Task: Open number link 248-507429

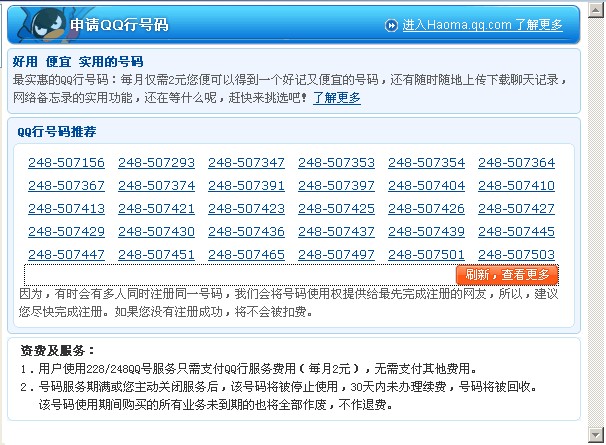Action: [66, 232]
